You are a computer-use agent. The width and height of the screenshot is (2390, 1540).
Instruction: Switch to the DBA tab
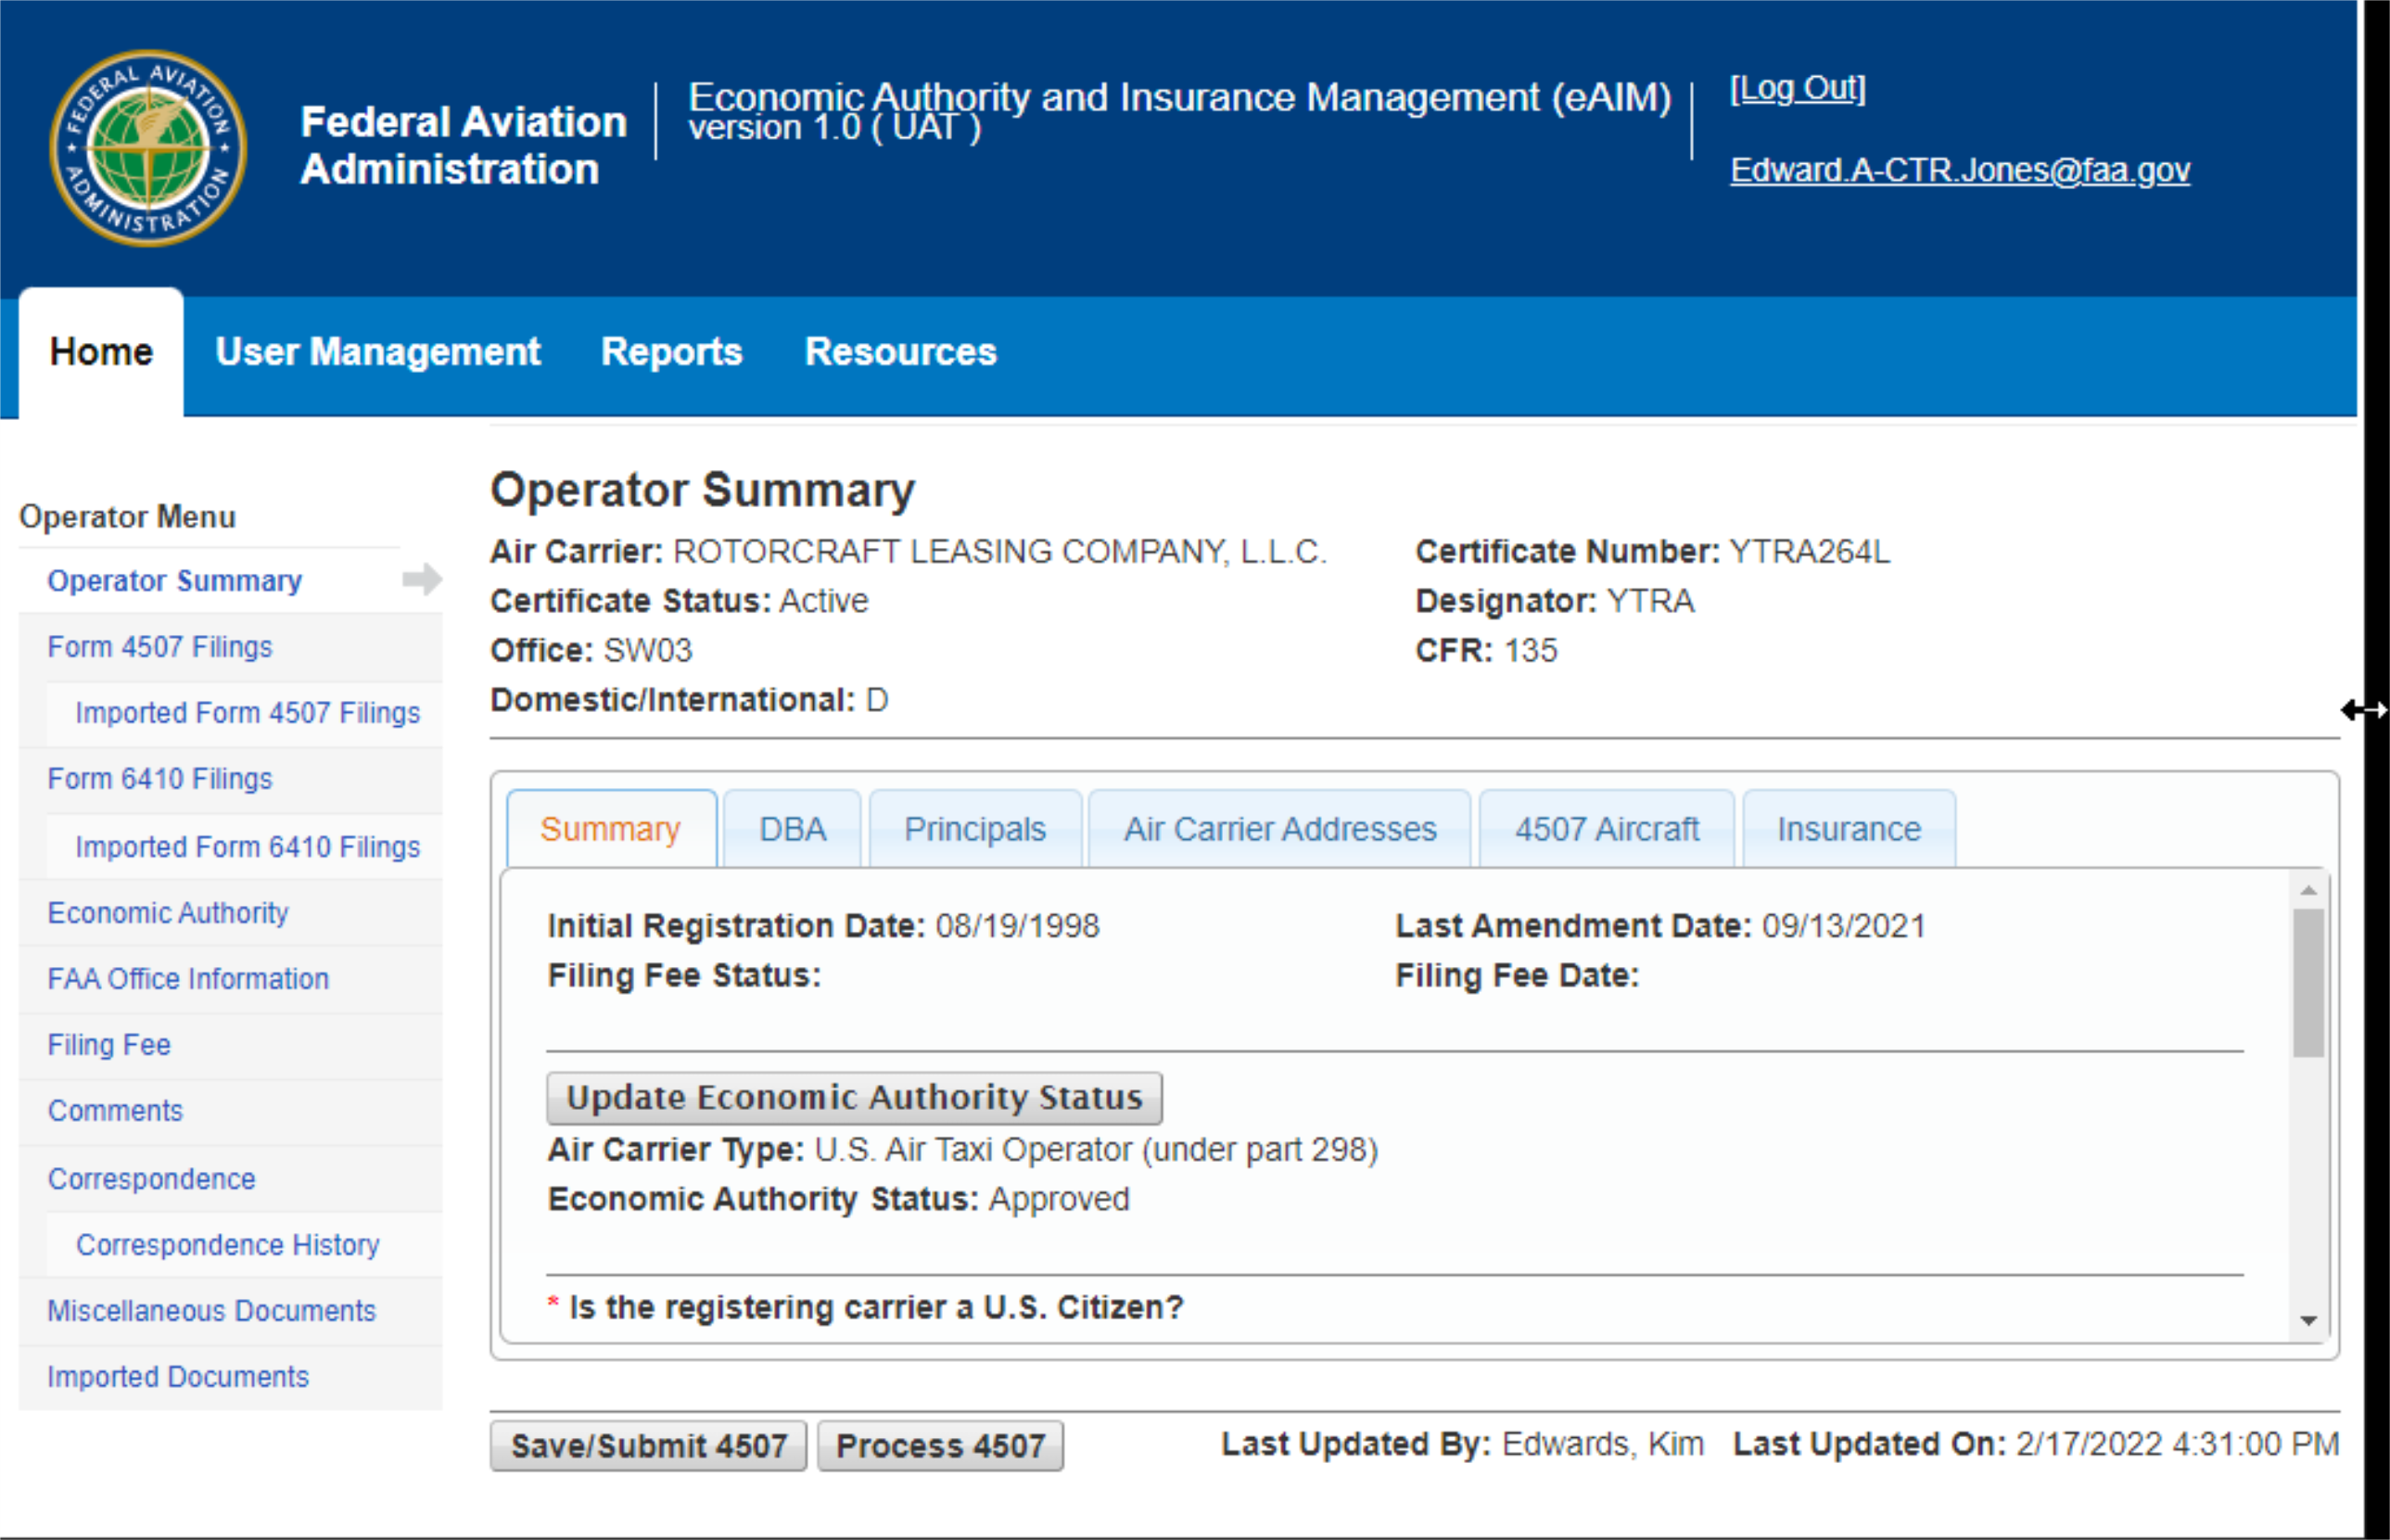tap(793, 829)
